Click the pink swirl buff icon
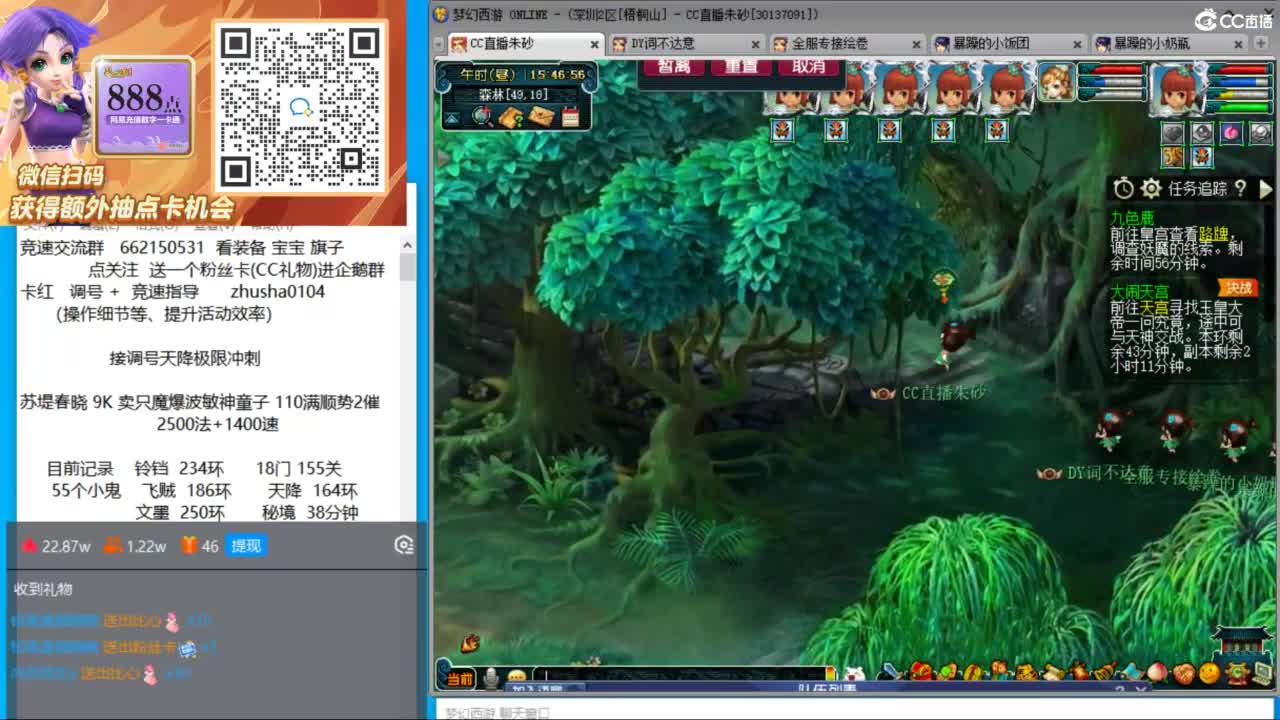 (1232, 133)
